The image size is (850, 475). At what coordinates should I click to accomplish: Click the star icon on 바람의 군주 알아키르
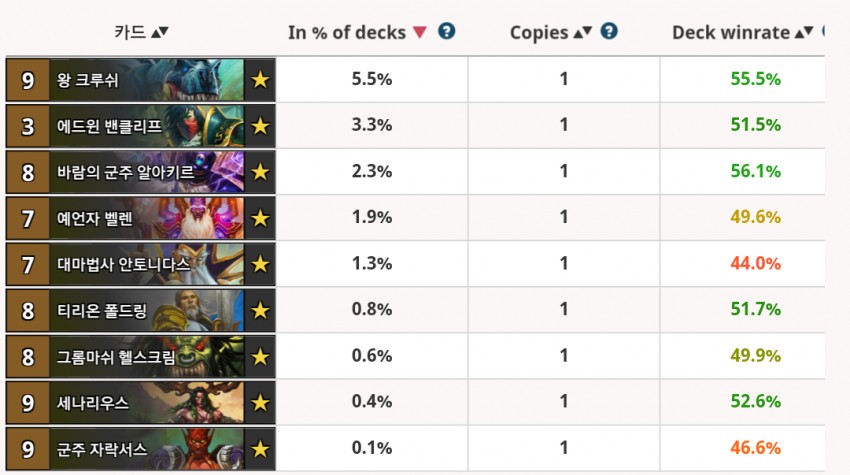261,172
